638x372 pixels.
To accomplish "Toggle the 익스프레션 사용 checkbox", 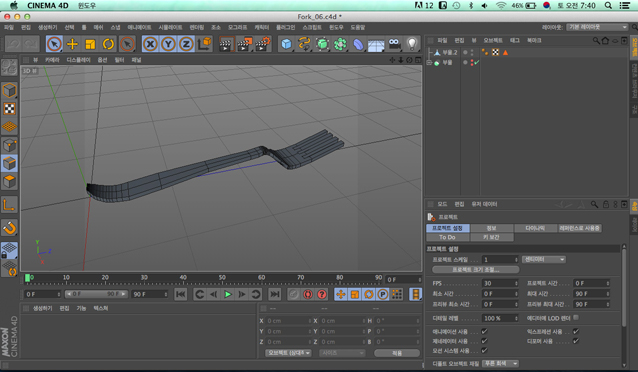I will [x=576, y=331].
